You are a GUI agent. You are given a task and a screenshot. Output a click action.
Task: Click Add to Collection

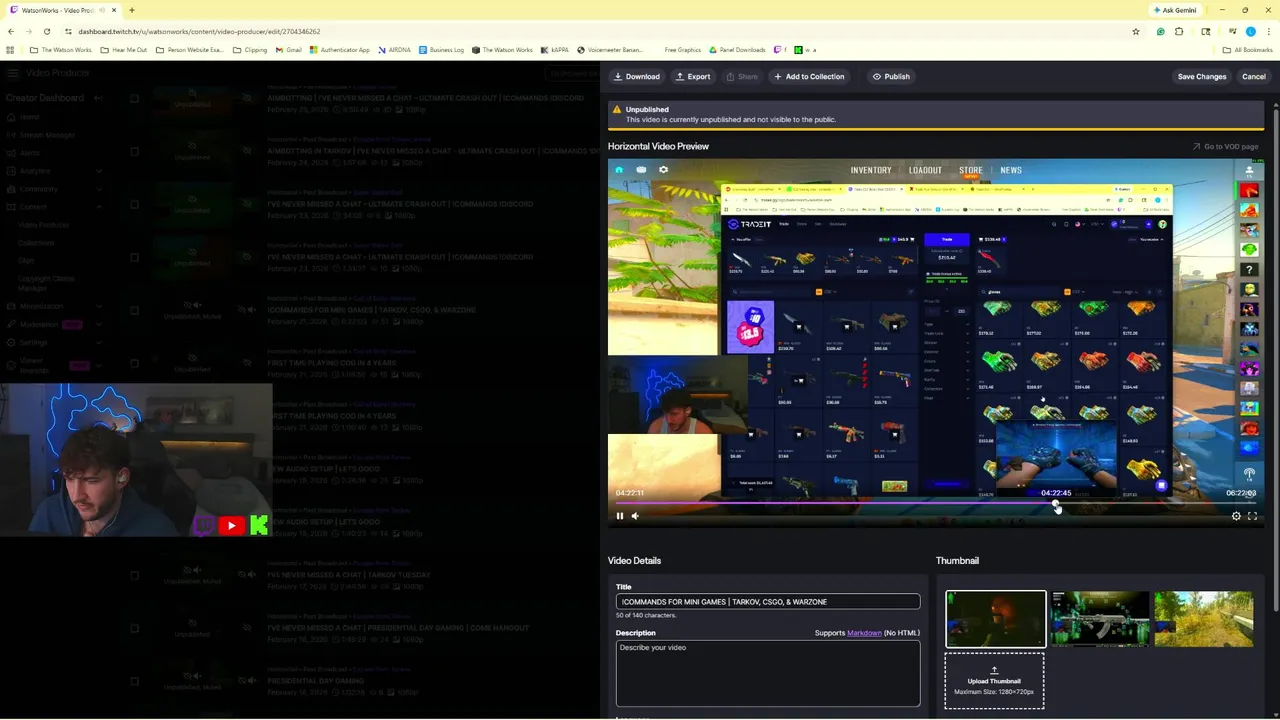pos(809,76)
